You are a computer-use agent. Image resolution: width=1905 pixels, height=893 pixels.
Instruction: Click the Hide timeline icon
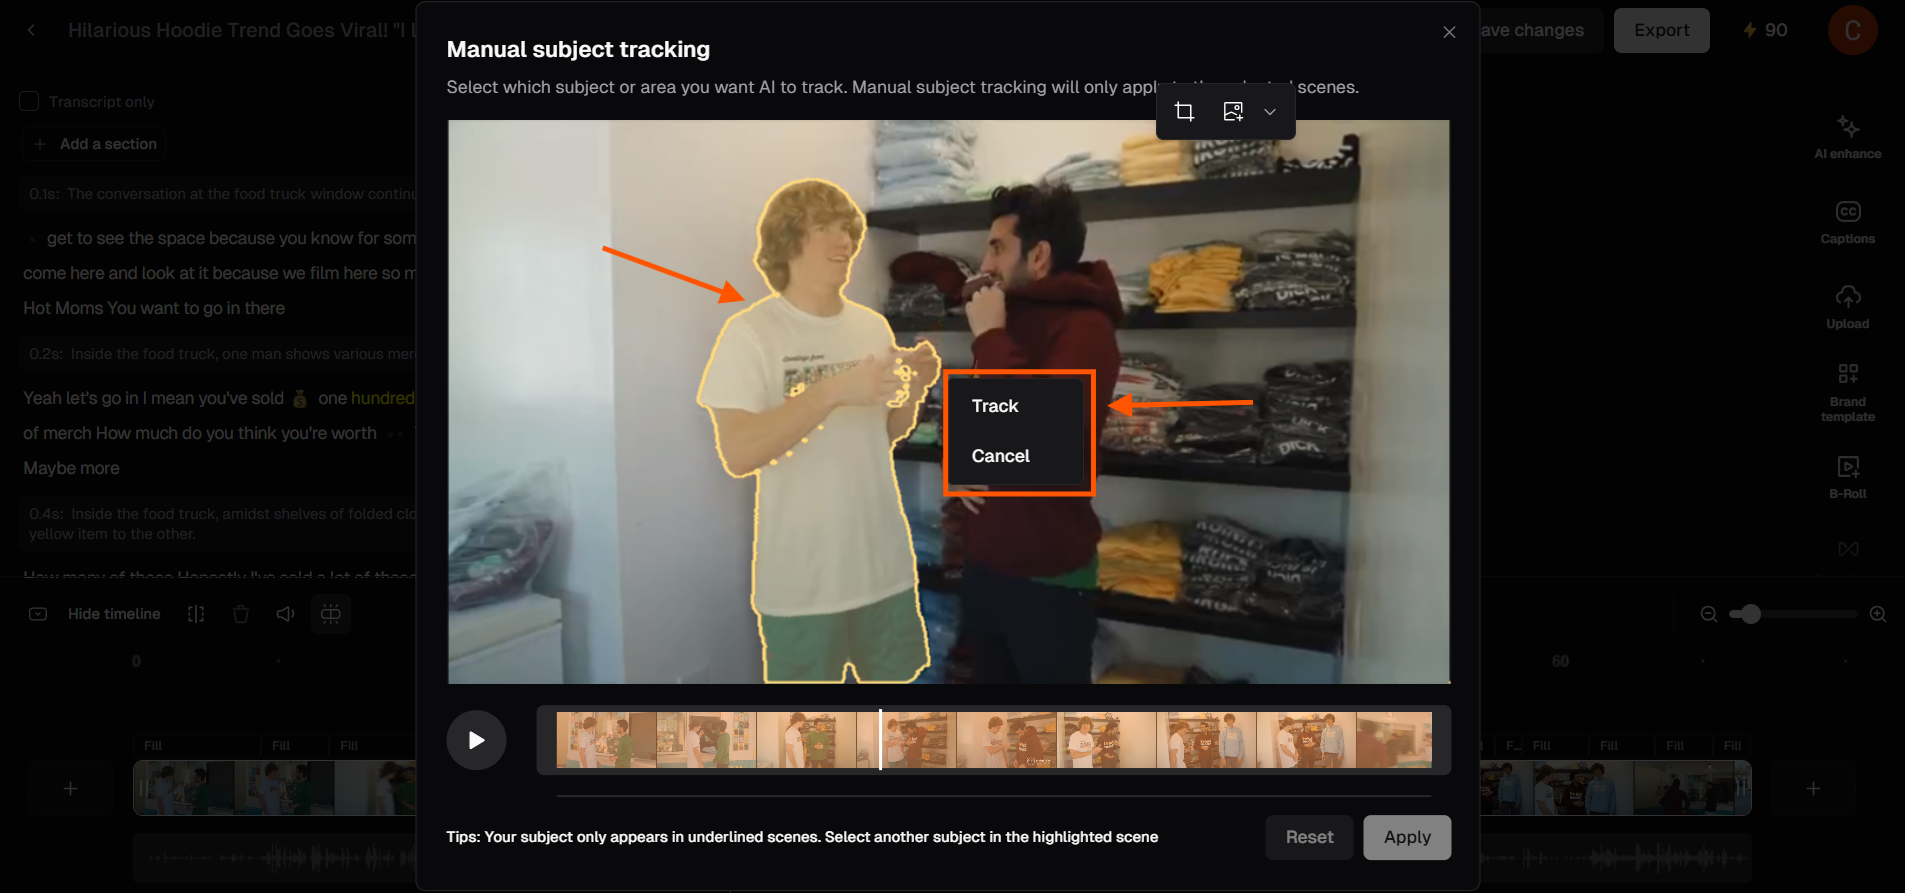point(38,614)
